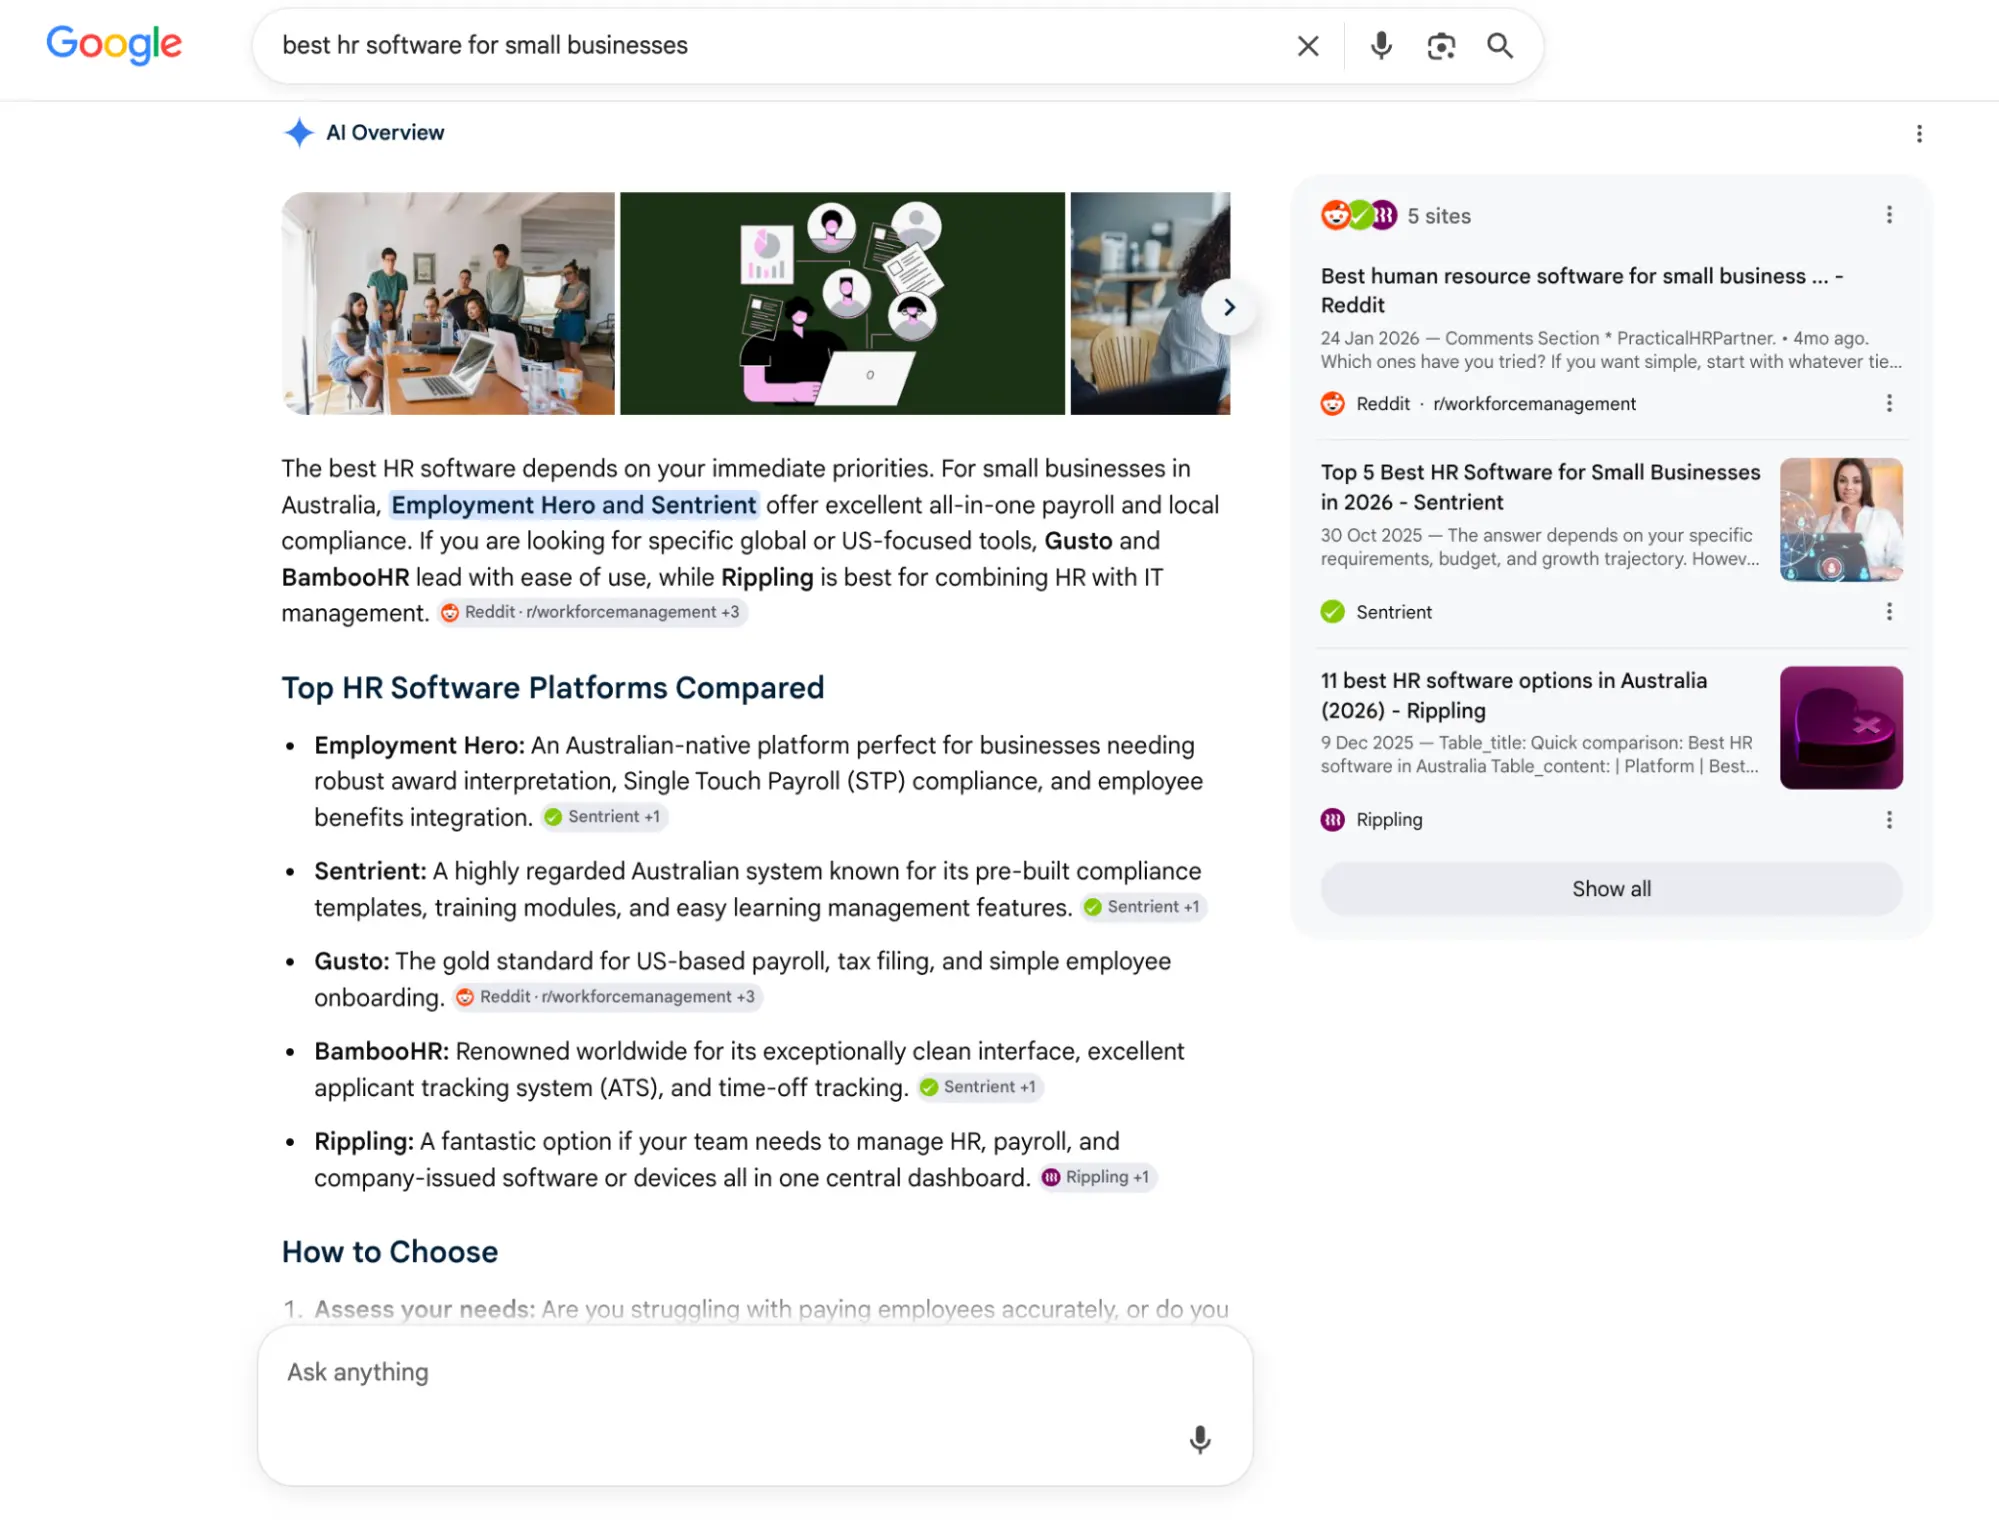Start voice search with the header microphone icon
1999x1521 pixels.
point(1380,46)
